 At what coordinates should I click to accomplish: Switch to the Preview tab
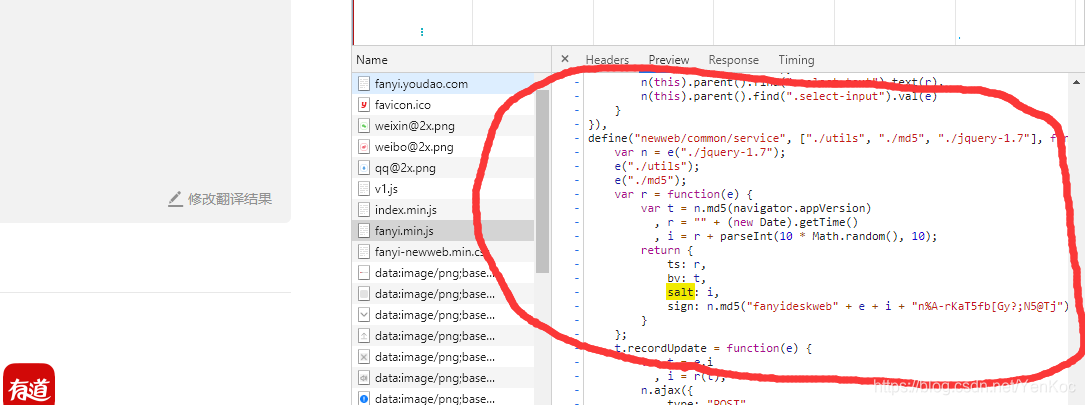click(x=668, y=60)
